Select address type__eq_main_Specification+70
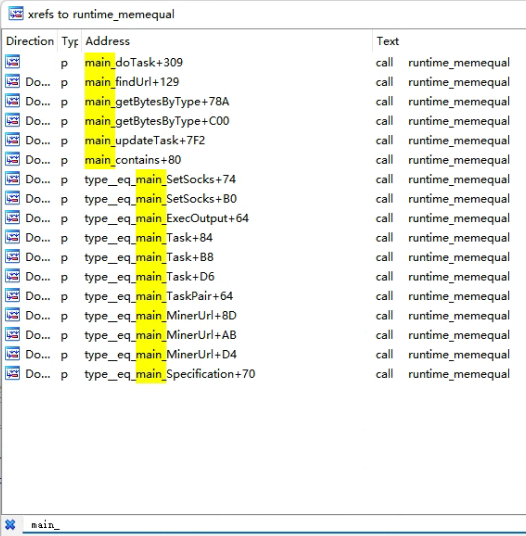Viewport: 526px width, 536px height. pos(170,374)
